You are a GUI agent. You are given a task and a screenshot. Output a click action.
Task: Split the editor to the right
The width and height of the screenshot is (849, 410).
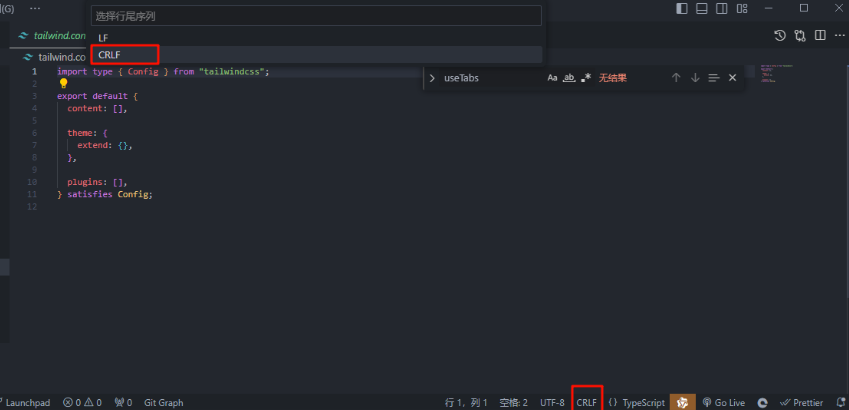pos(820,36)
